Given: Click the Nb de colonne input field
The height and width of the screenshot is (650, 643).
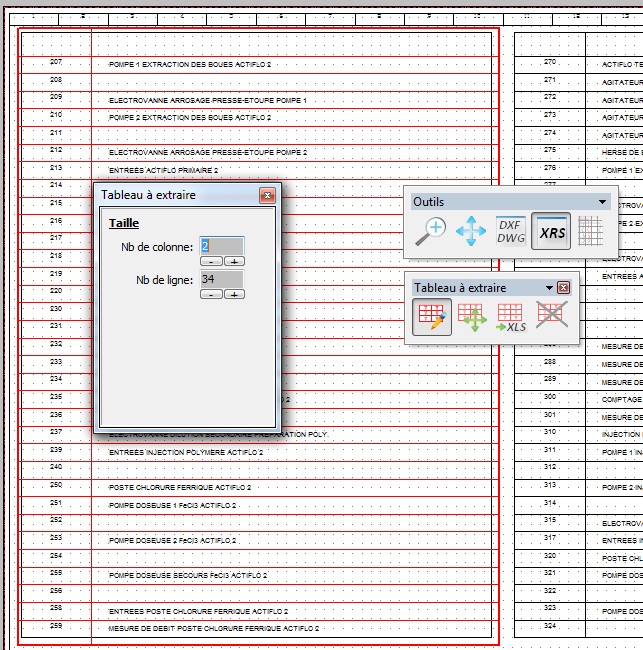Looking at the screenshot, I should pyautogui.click(x=221, y=245).
